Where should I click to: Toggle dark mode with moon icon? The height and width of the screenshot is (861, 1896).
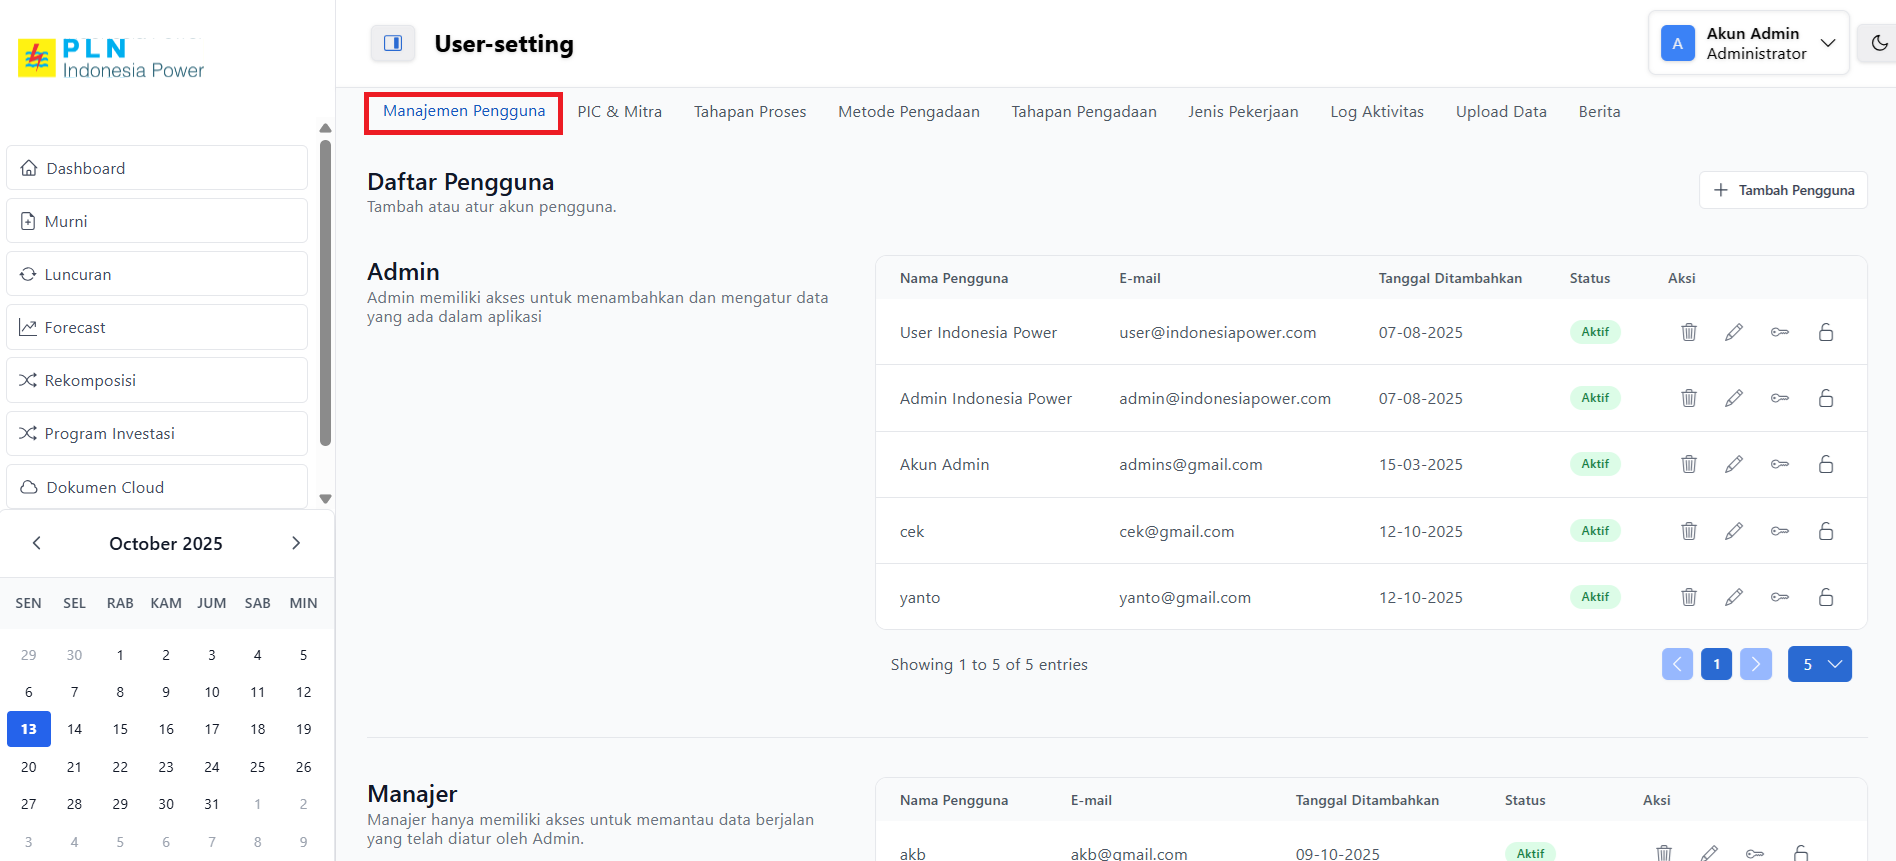pos(1879,43)
